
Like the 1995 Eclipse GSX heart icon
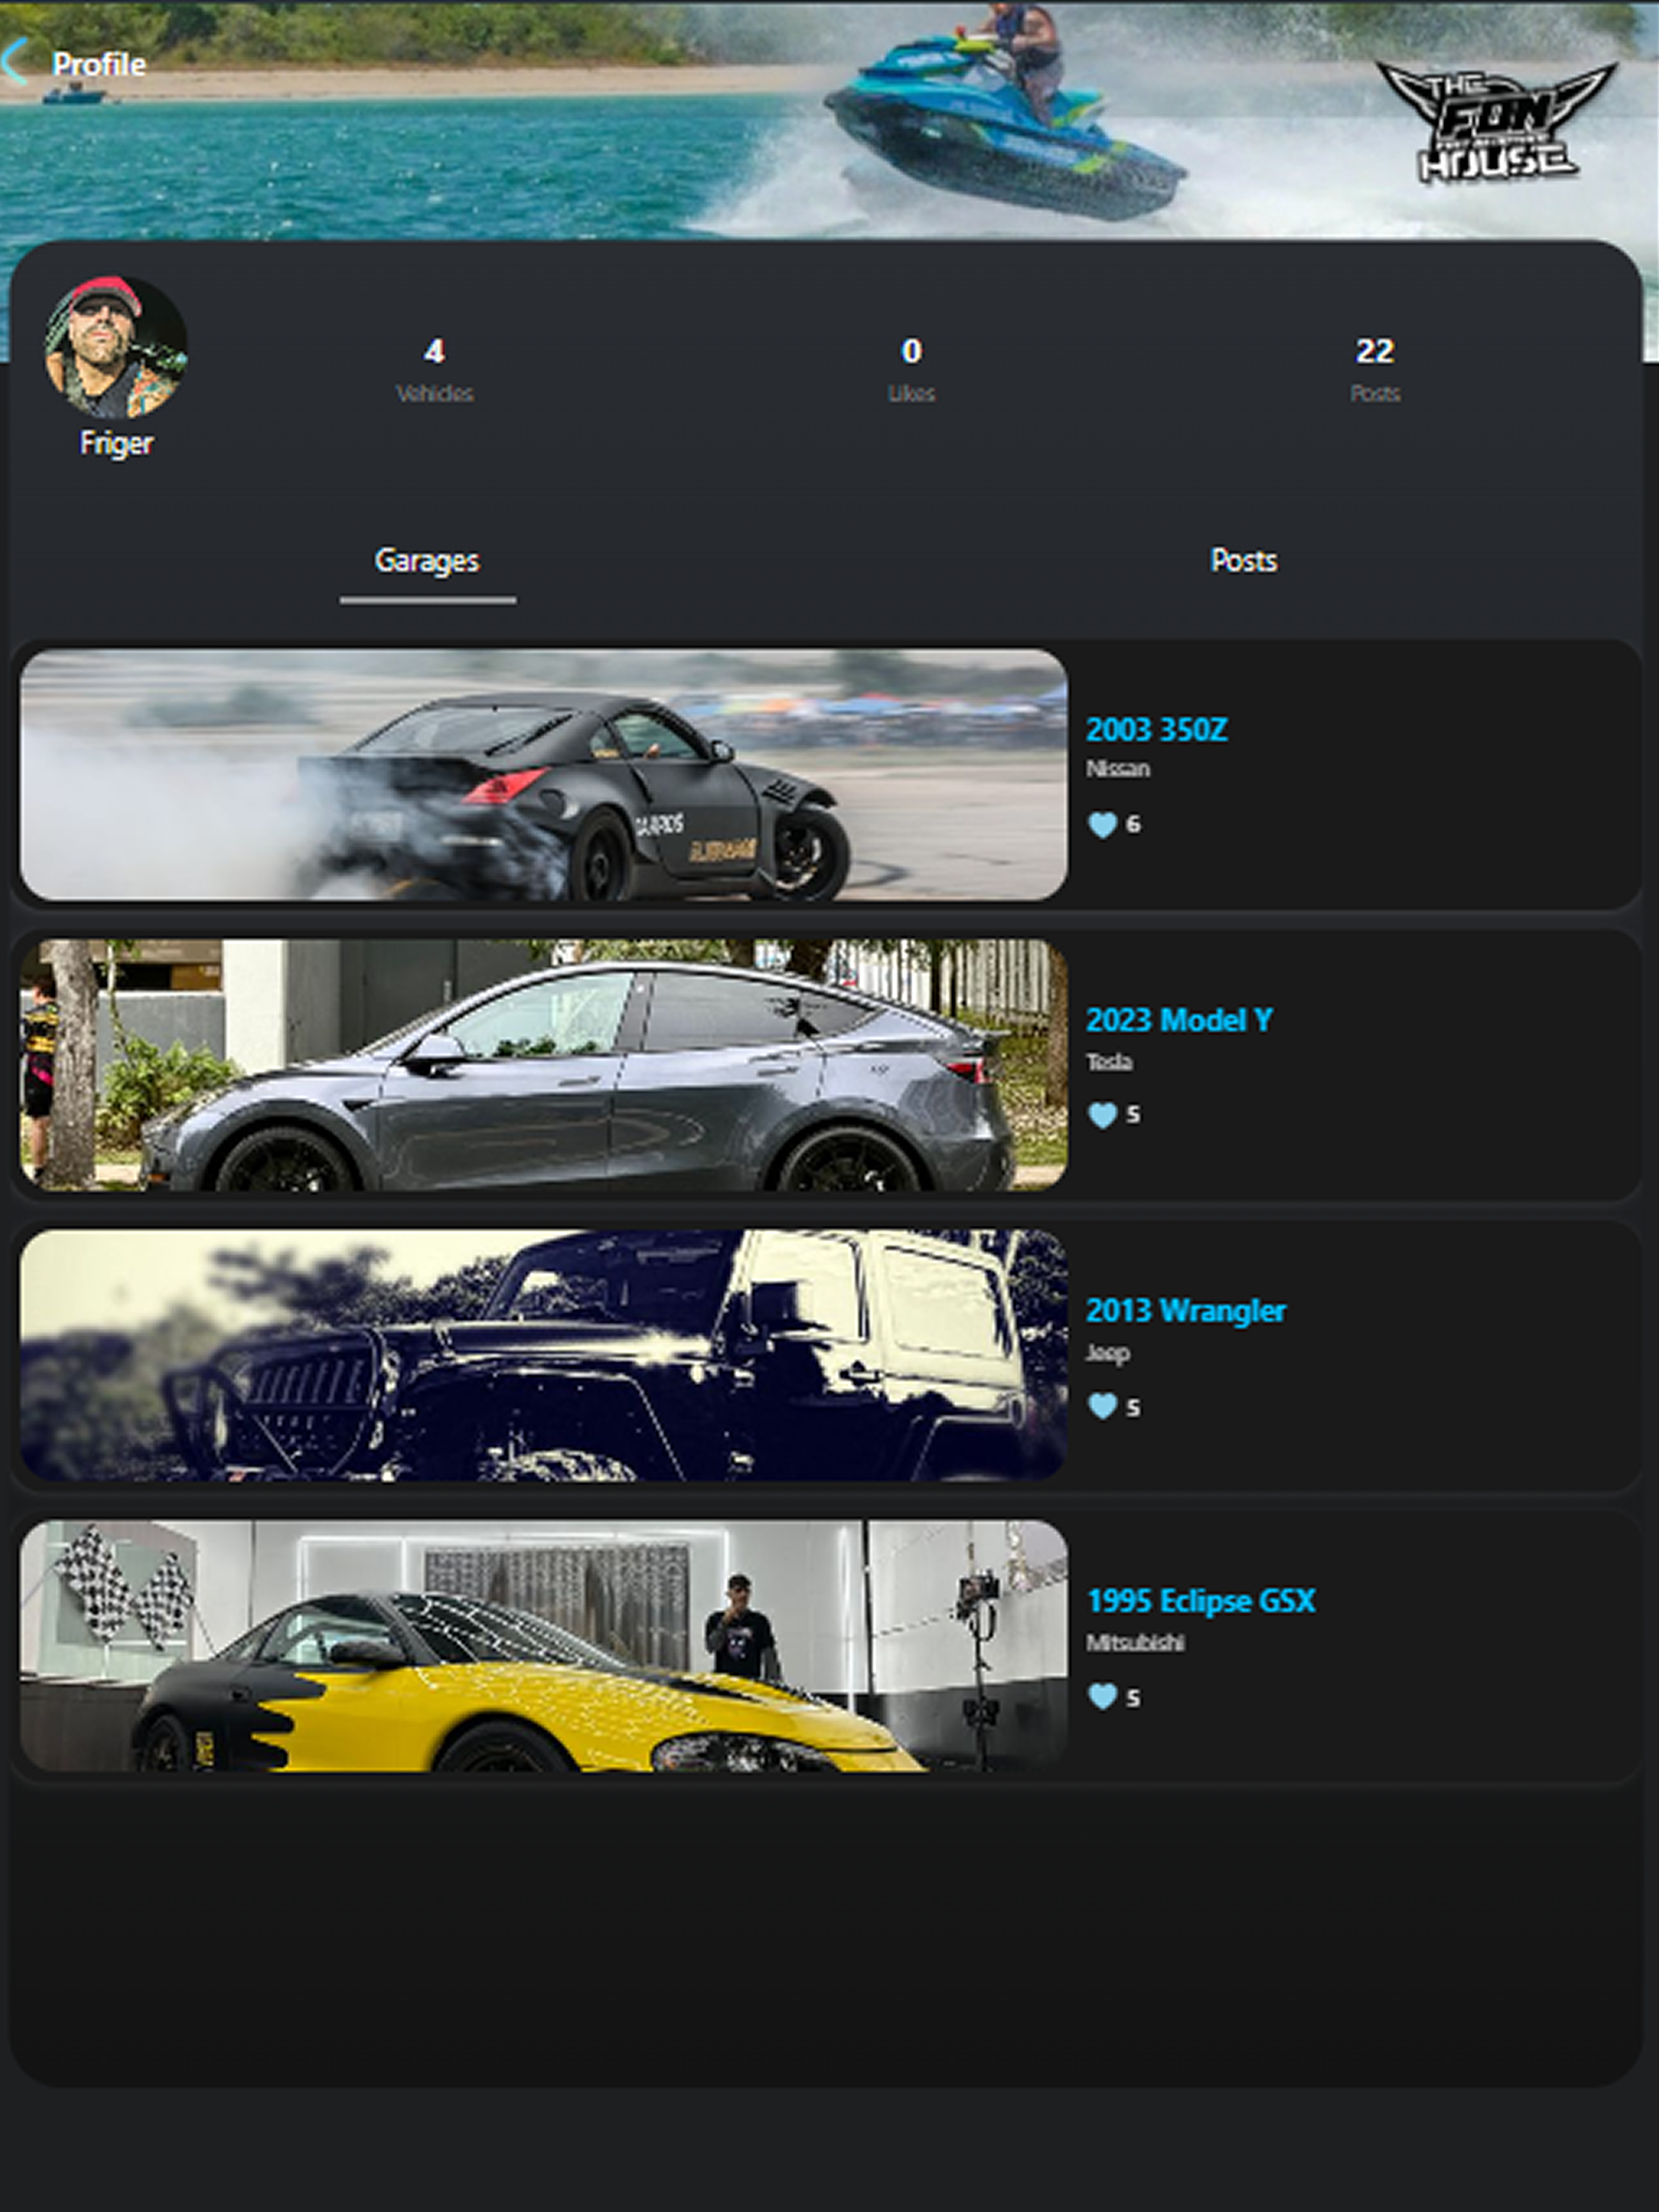tap(1102, 1696)
